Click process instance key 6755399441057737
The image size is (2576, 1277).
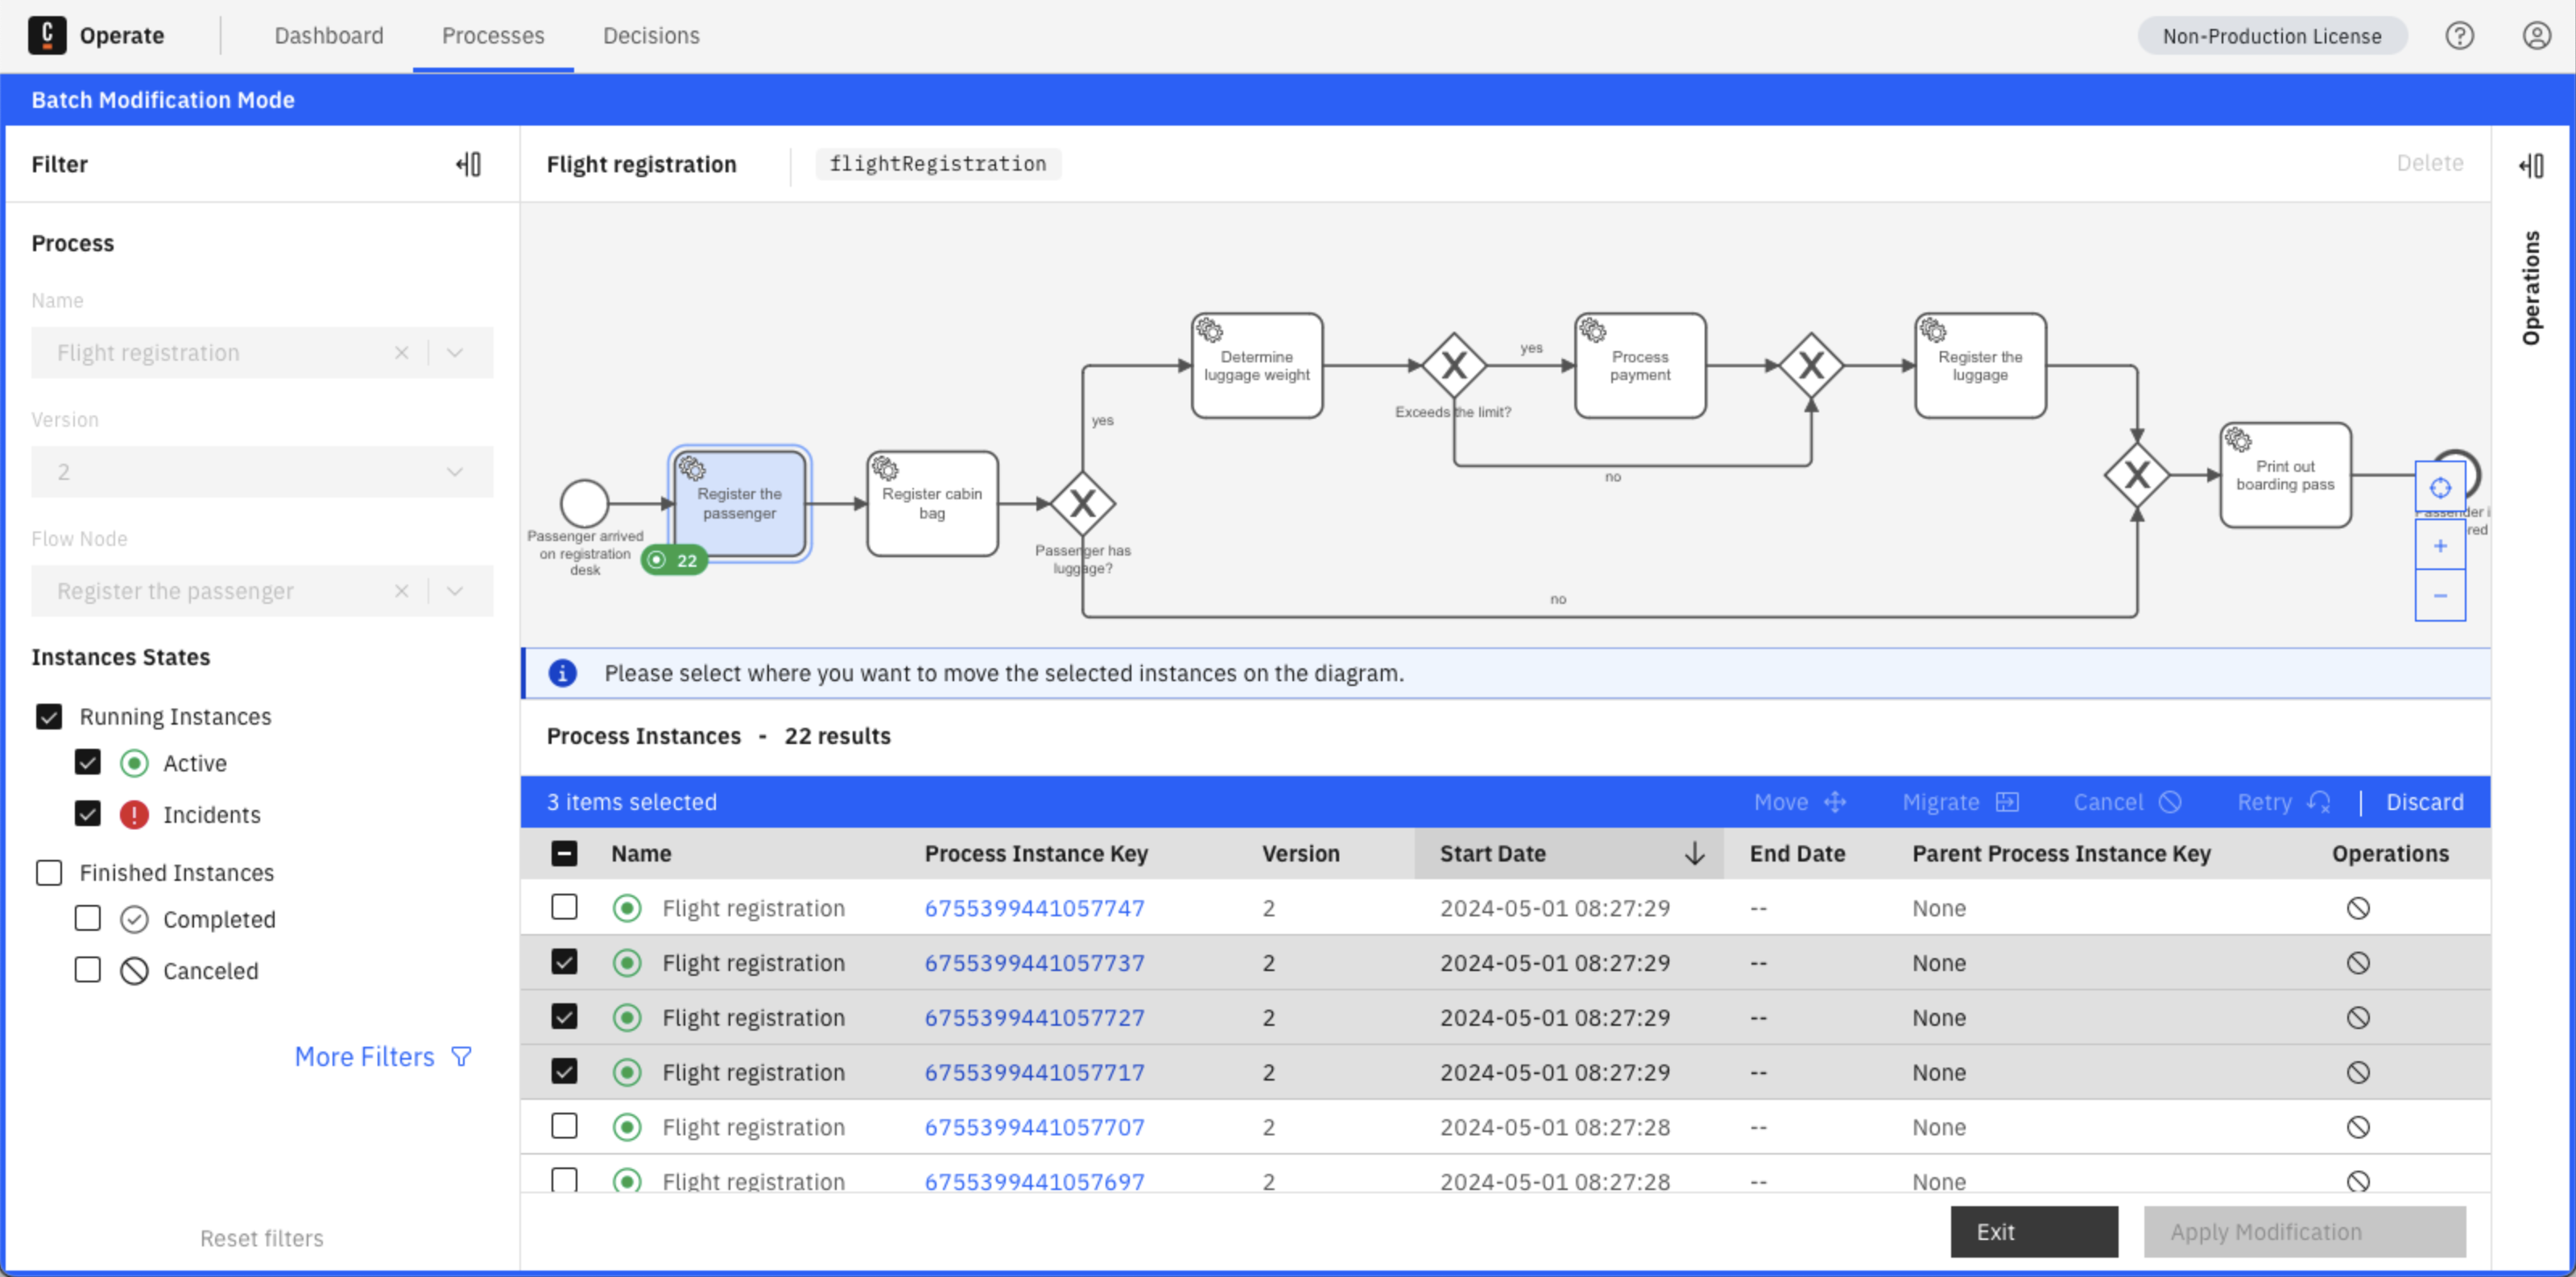1035,961
